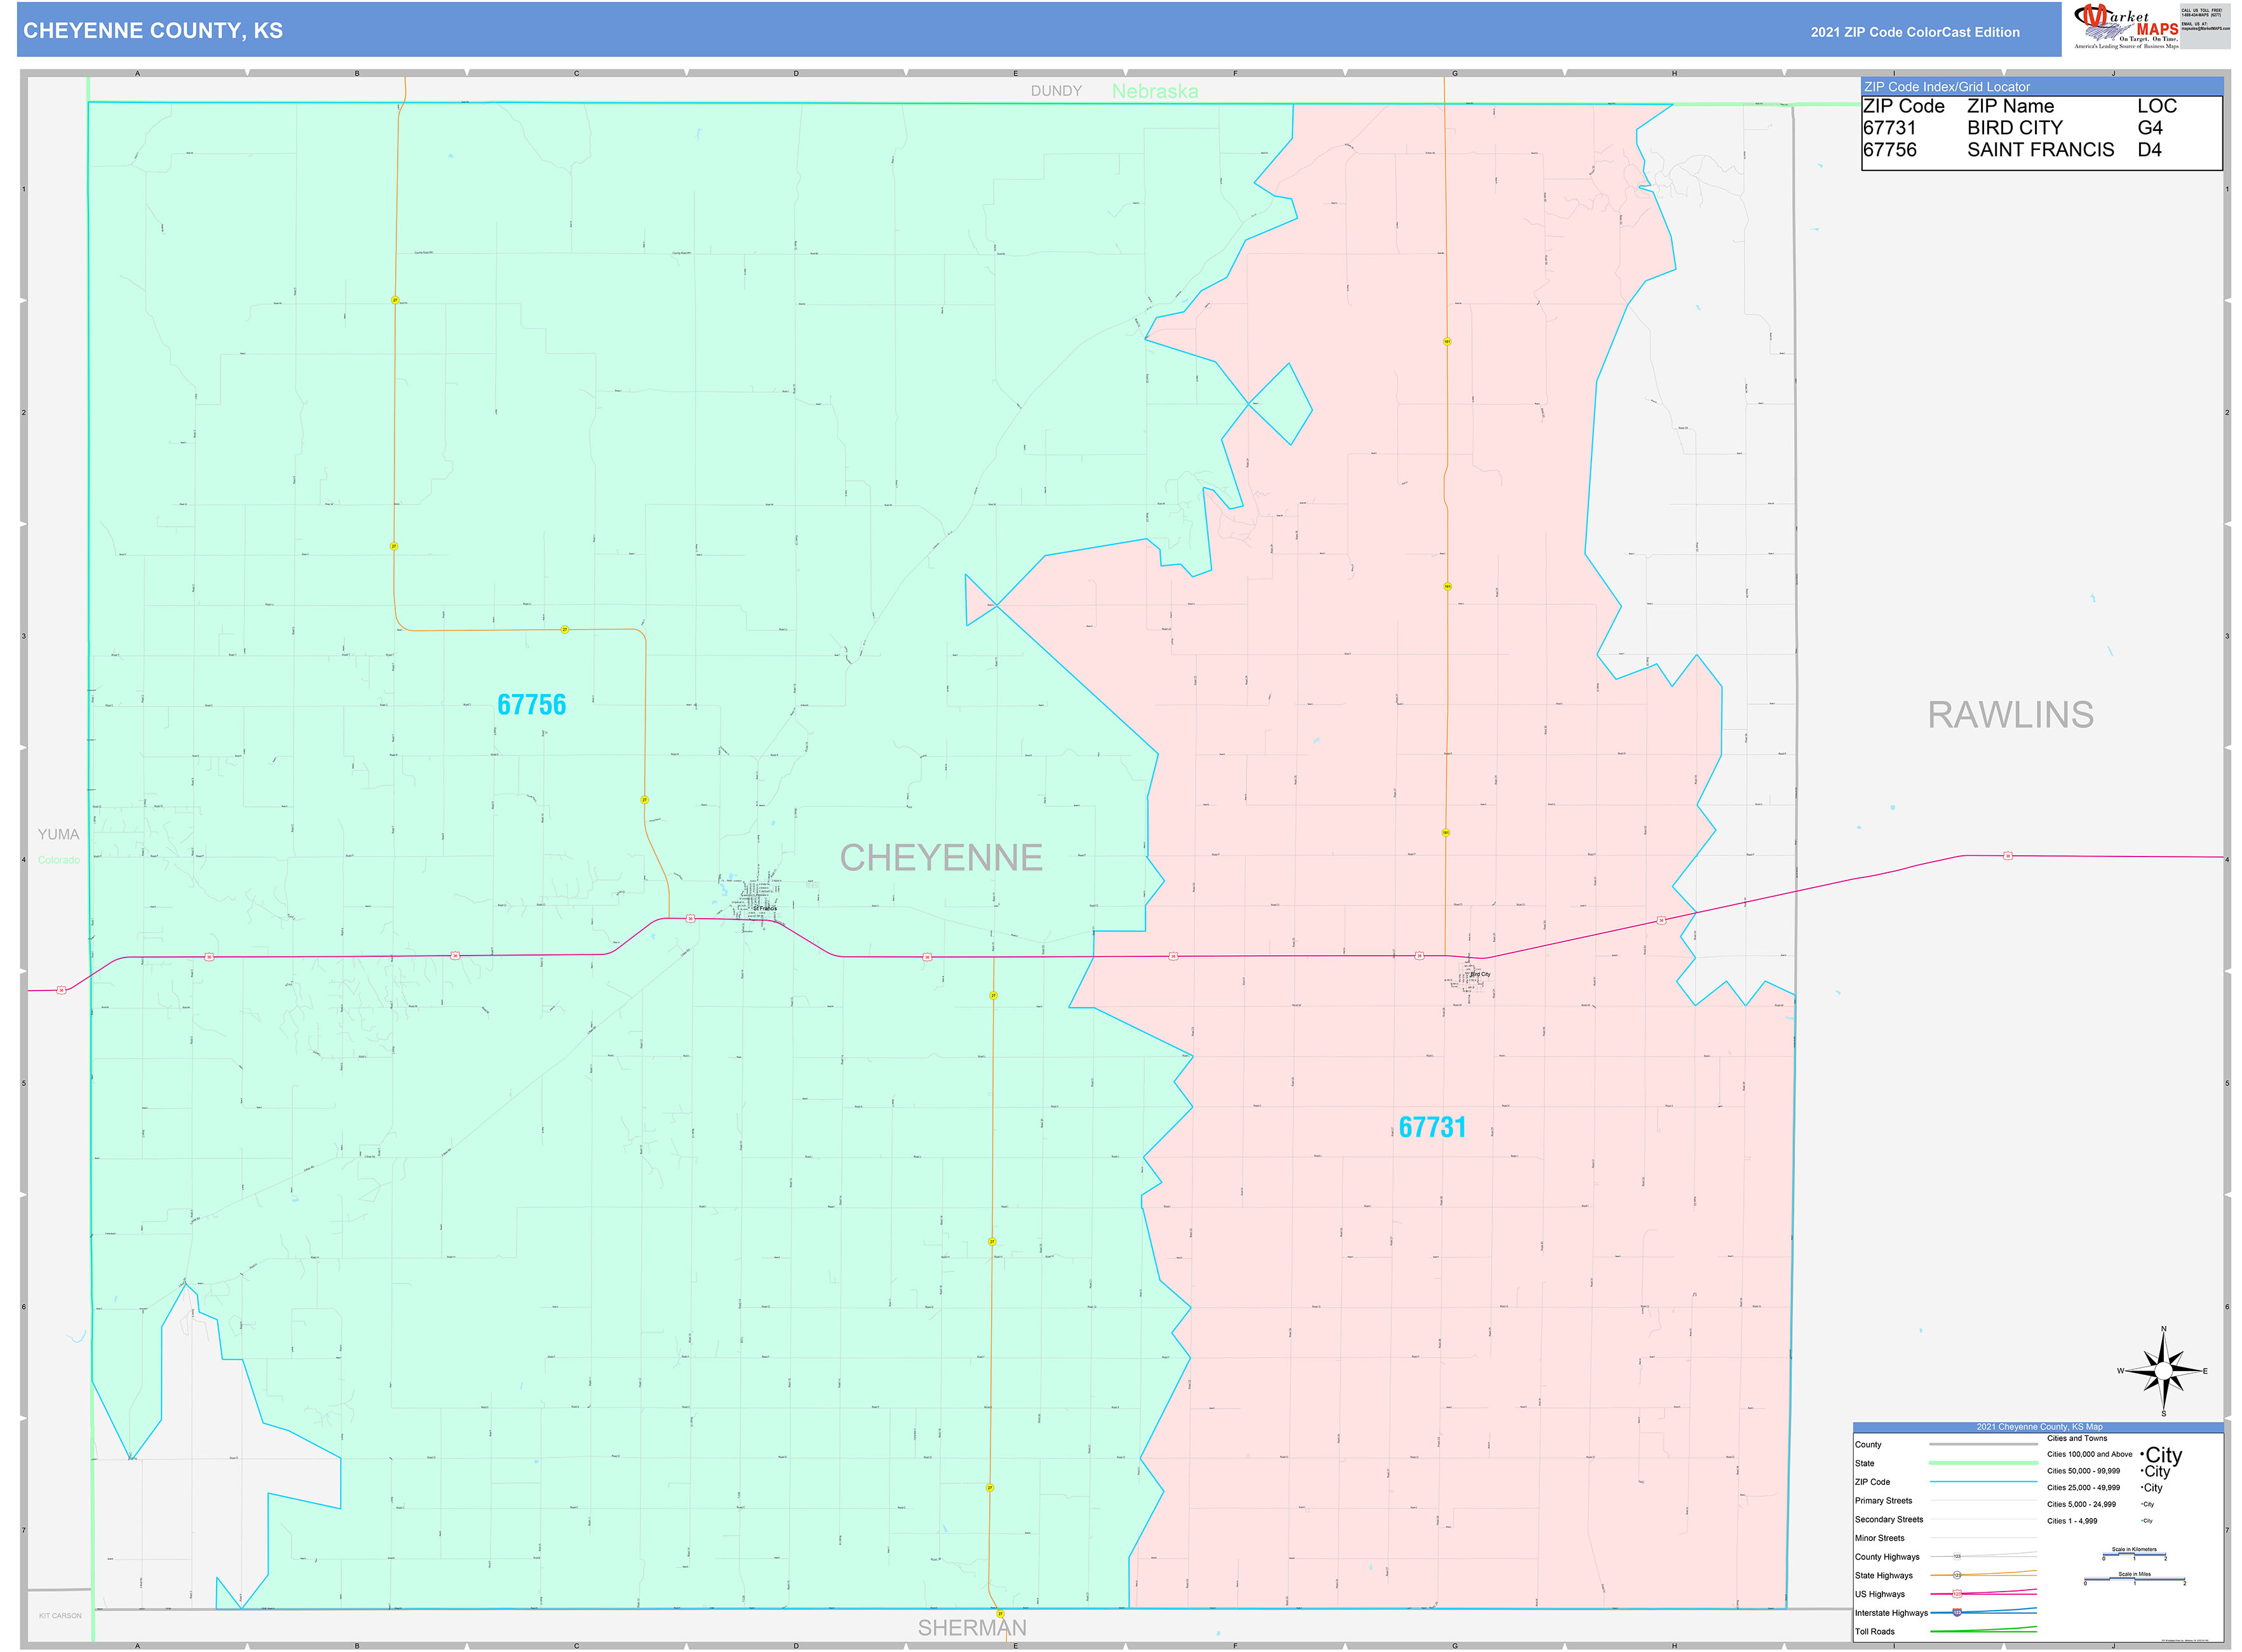Click the US Highways shield symbol in legend
Image resolution: width=2242 pixels, height=1652 pixels.
click(1958, 1594)
